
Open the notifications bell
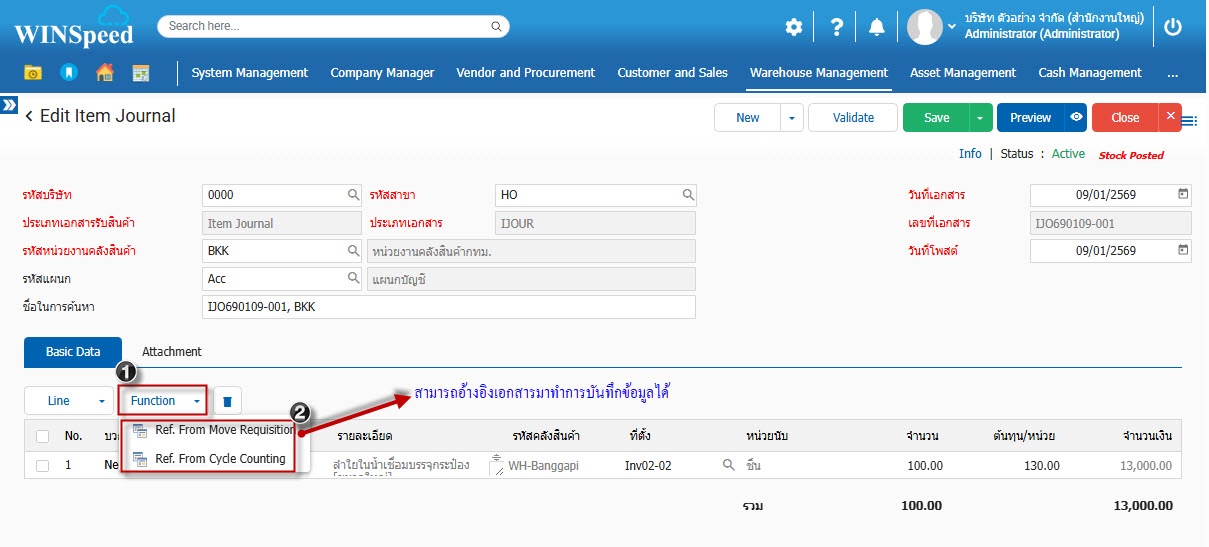(877, 28)
